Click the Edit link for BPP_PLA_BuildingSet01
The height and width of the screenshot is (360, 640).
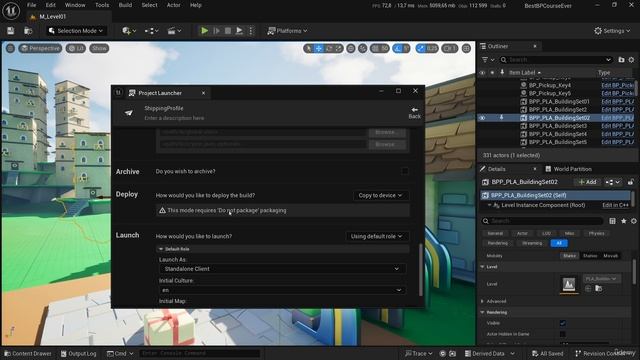coord(618,102)
